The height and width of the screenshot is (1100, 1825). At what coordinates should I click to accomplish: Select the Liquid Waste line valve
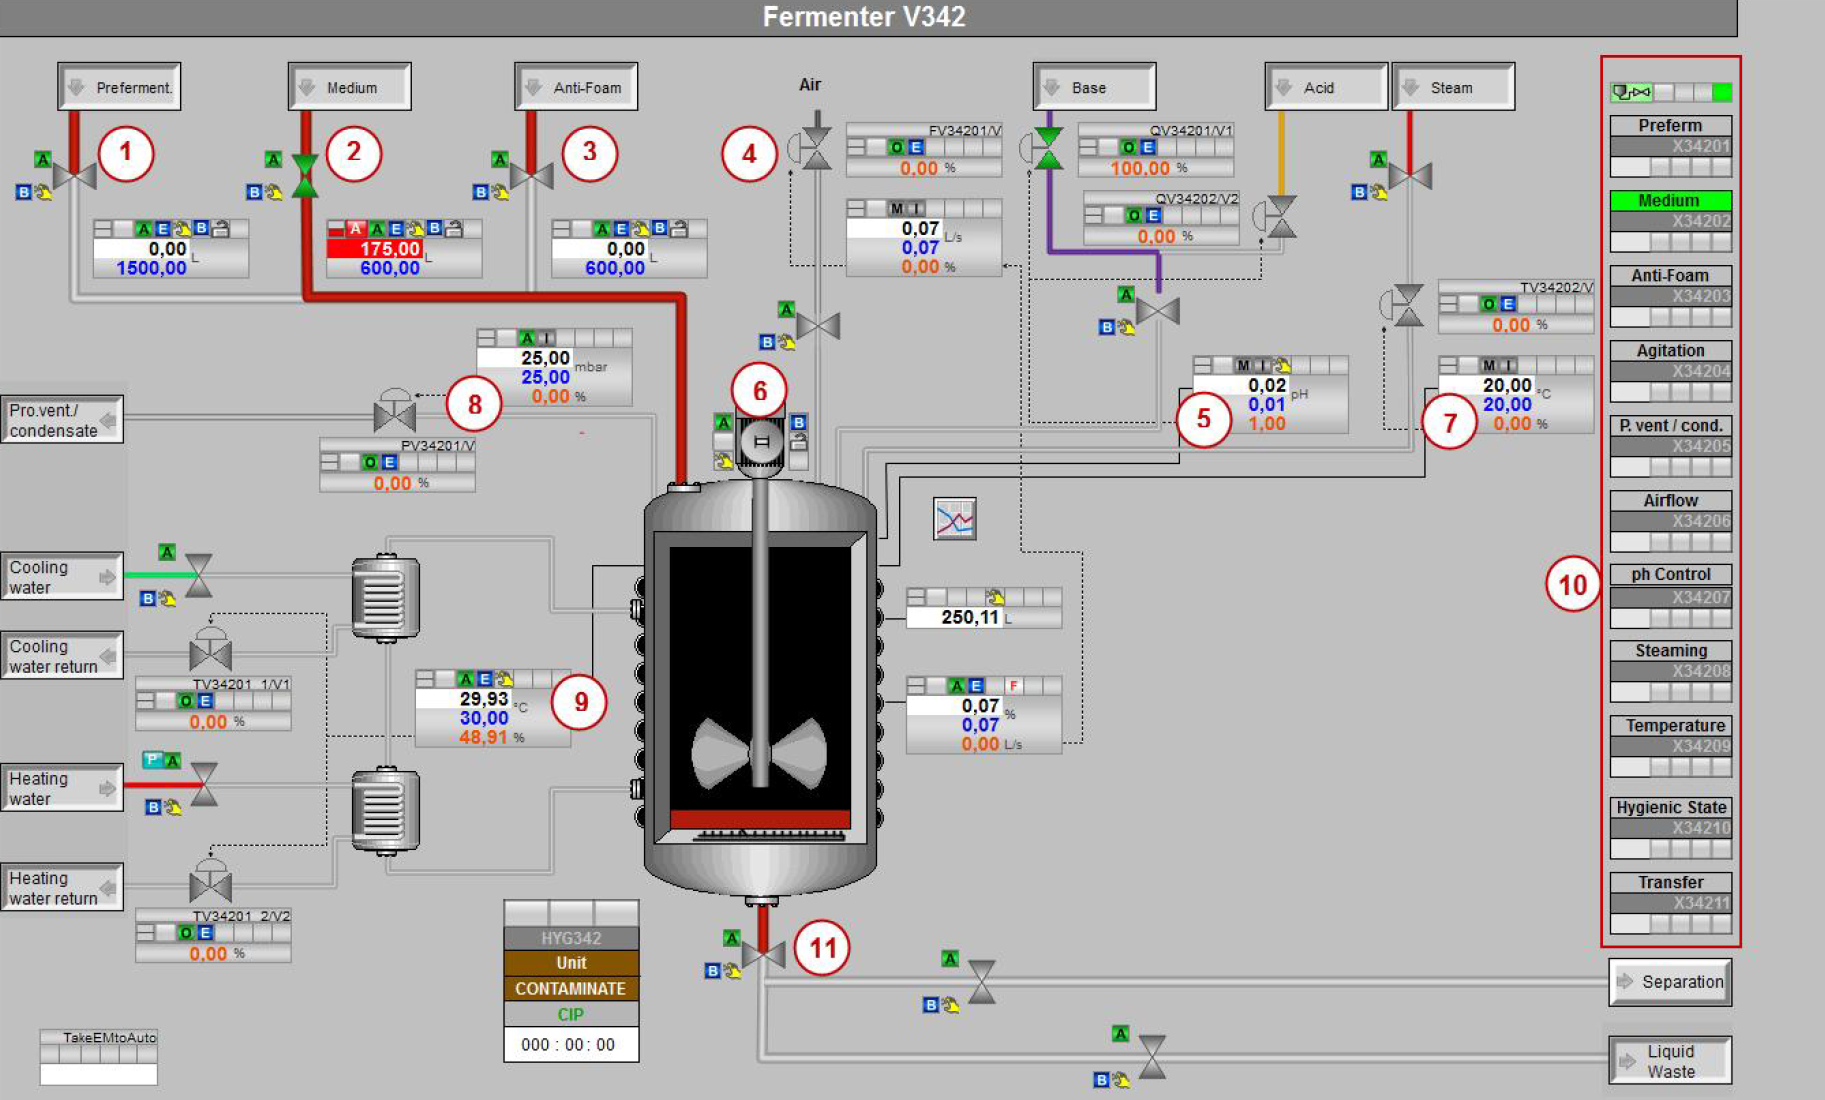tap(1152, 1056)
